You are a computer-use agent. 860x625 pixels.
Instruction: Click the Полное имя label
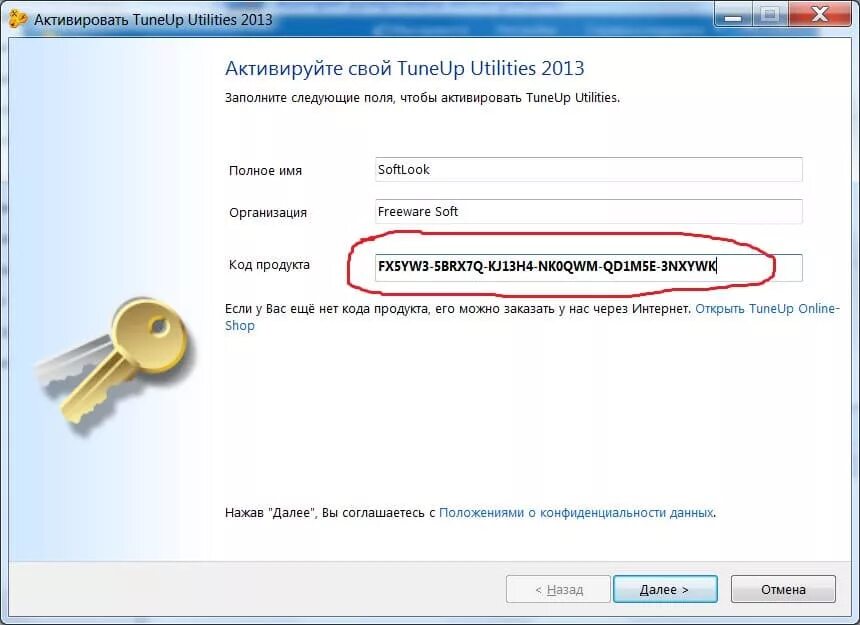265,171
